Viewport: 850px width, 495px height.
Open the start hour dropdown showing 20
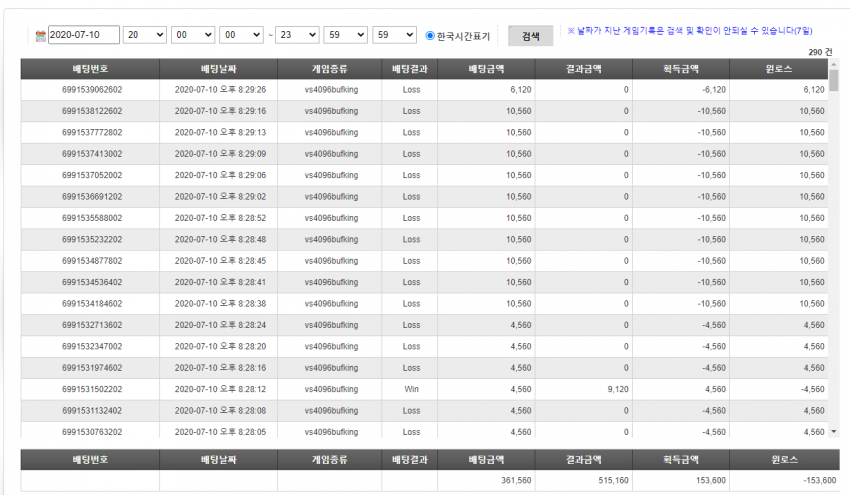pyautogui.click(x=145, y=35)
